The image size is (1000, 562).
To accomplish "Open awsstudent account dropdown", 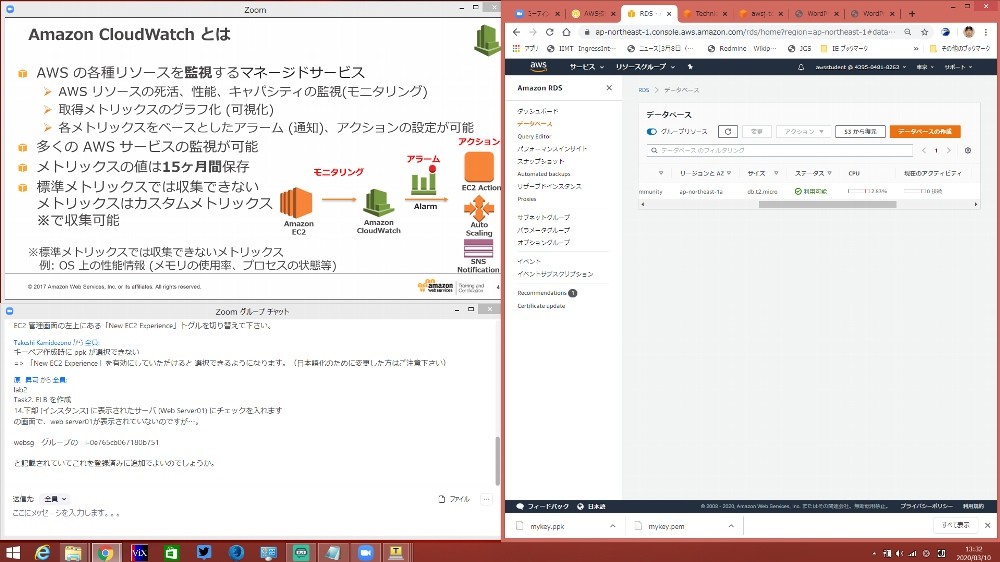I will 860,67.
